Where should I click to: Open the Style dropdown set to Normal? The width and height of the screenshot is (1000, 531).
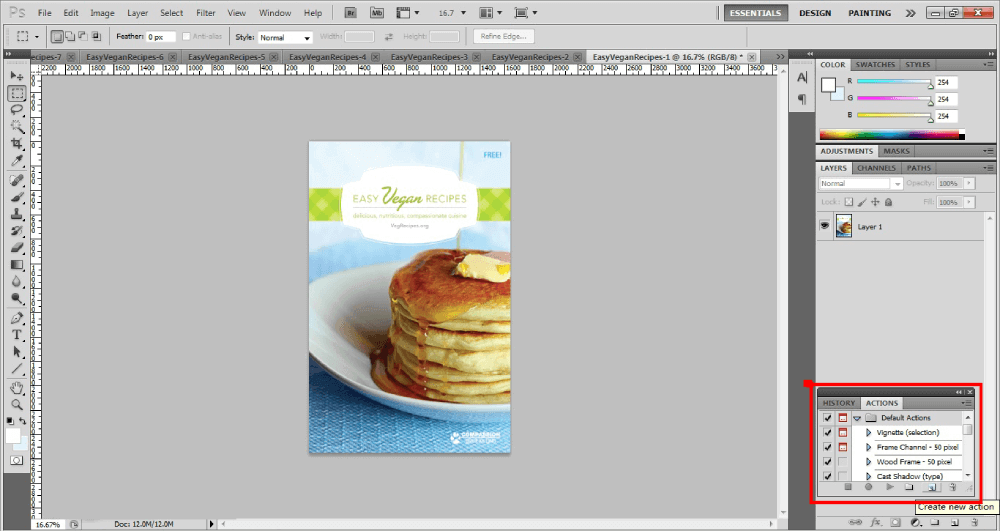(x=285, y=37)
